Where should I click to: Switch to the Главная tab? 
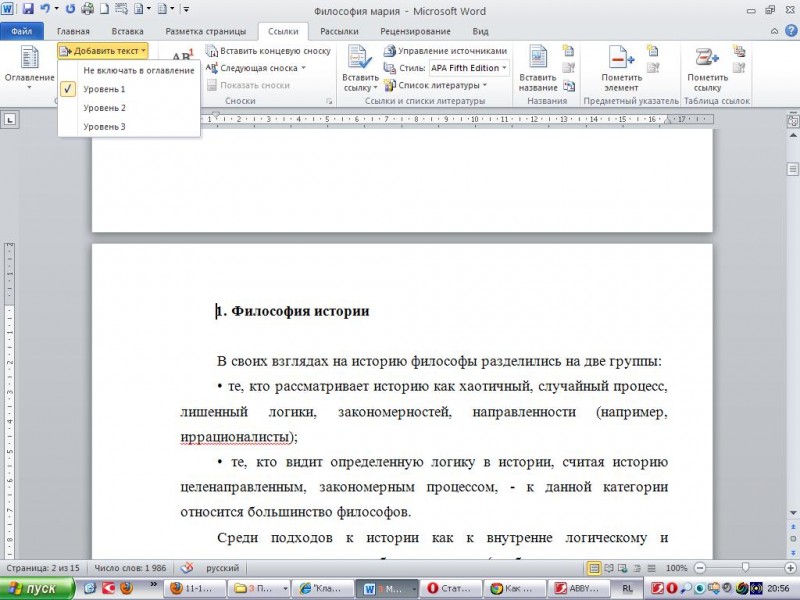[x=73, y=31]
